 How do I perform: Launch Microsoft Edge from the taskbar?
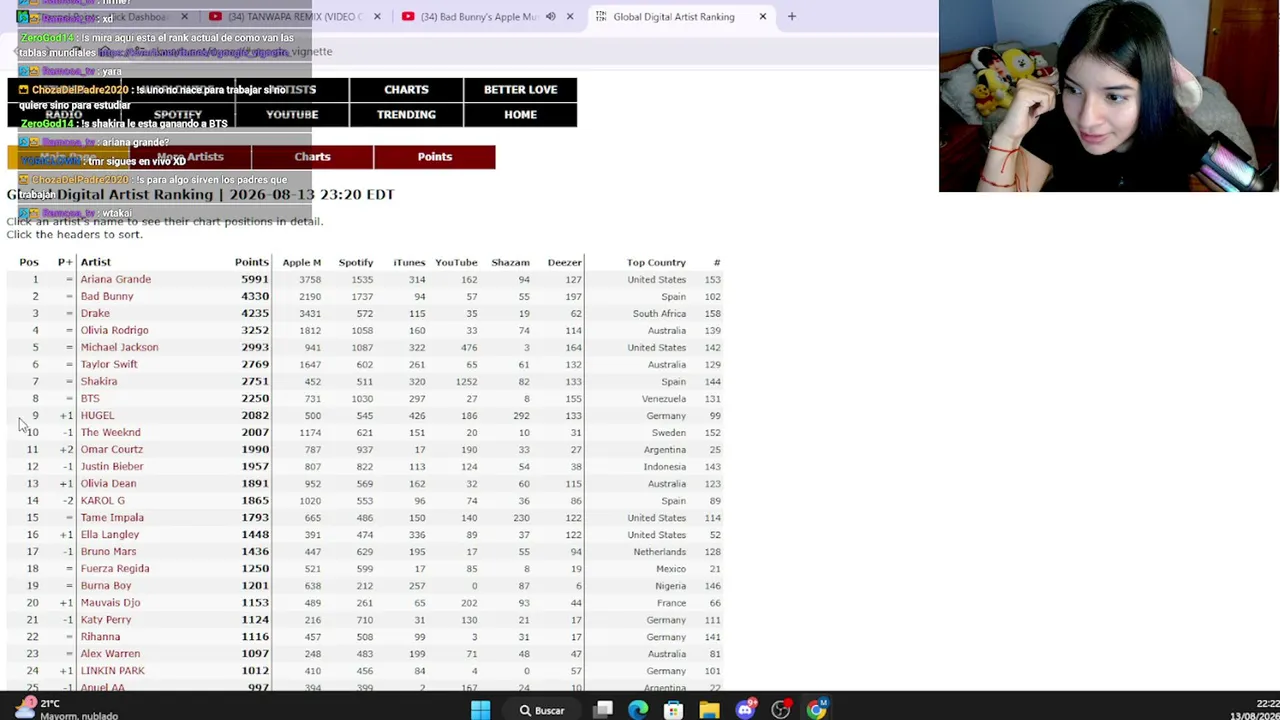pos(638,710)
